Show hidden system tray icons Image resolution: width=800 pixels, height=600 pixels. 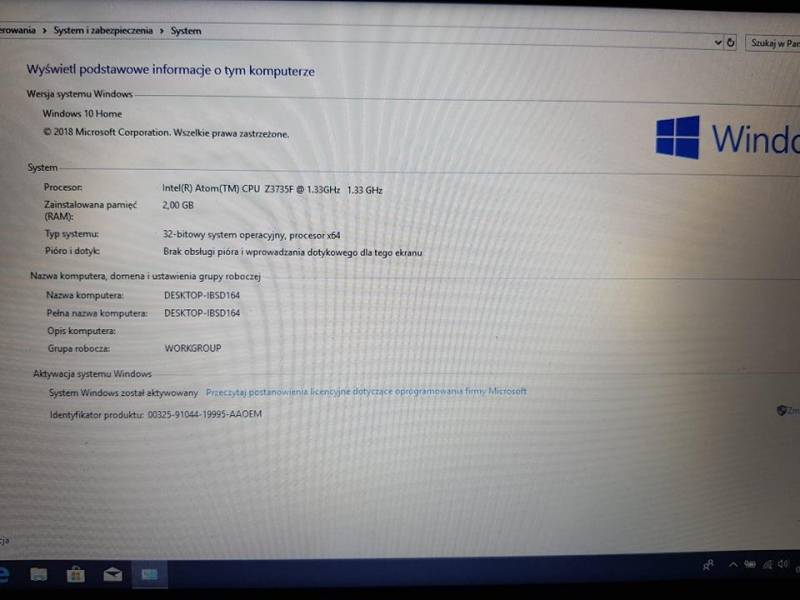(733, 564)
